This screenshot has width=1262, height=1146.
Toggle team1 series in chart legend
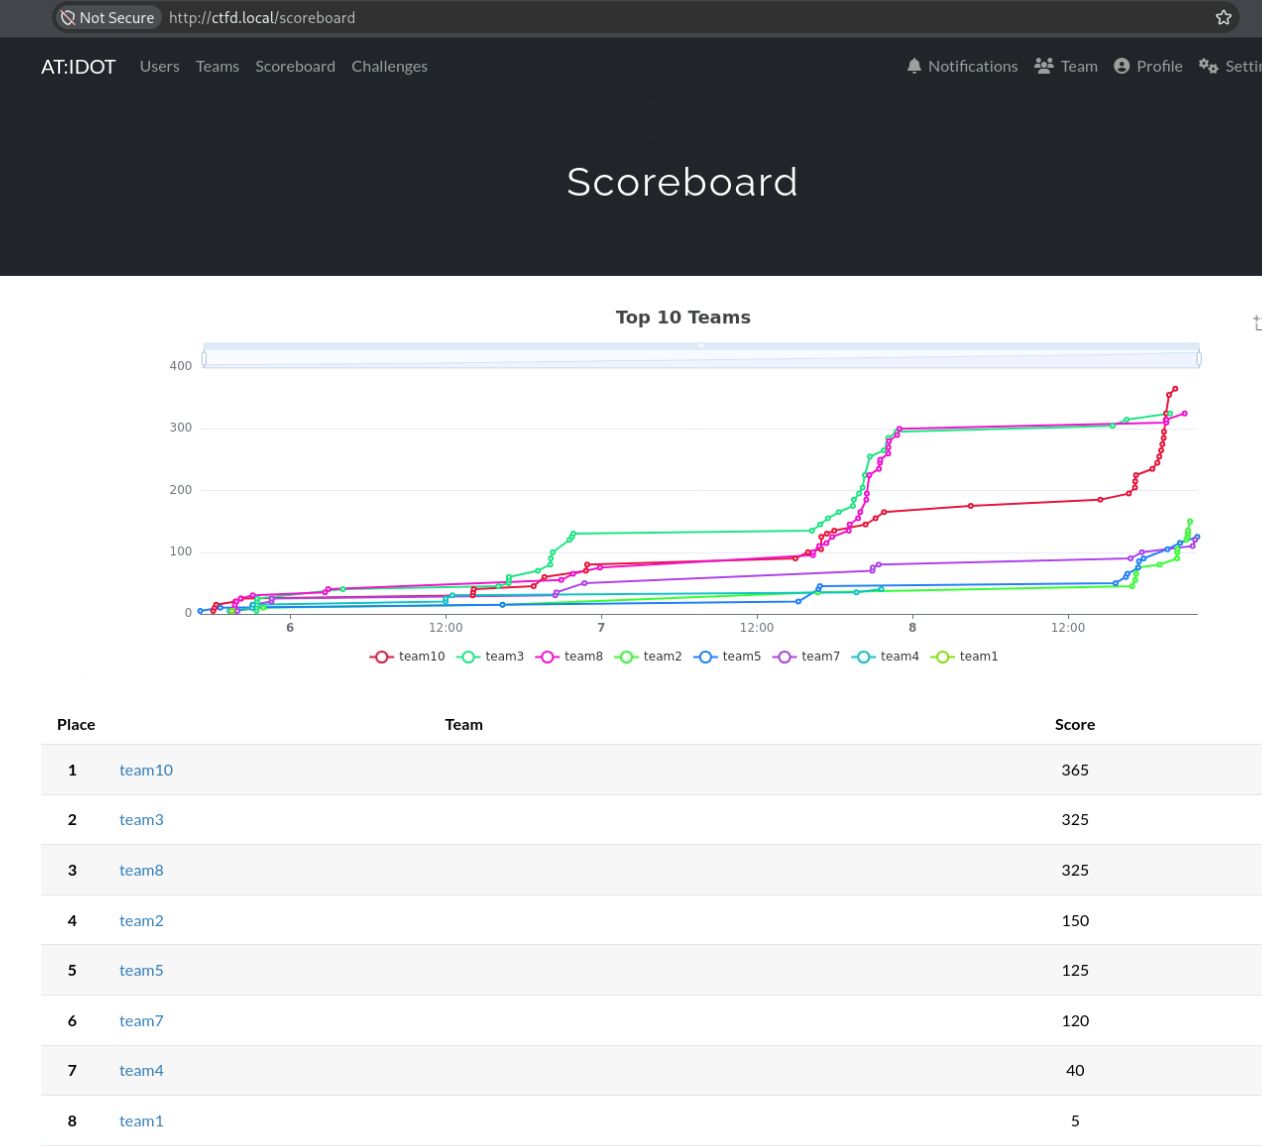tap(964, 656)
